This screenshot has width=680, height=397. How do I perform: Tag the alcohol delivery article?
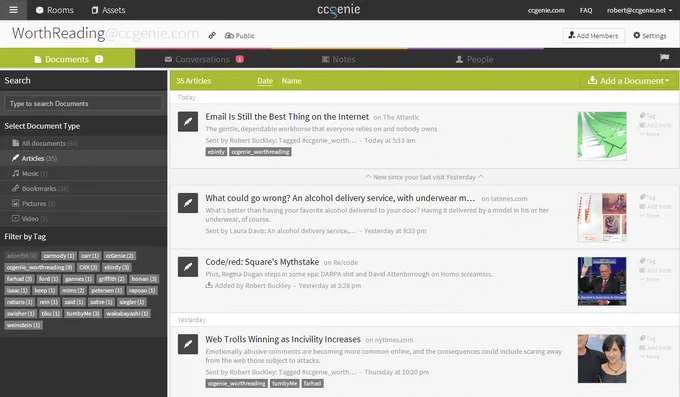pos(647,197)
